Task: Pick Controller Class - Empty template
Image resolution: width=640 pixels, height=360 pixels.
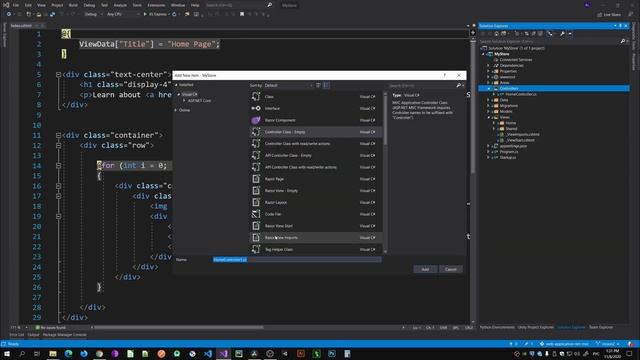Action: (316, 132)
